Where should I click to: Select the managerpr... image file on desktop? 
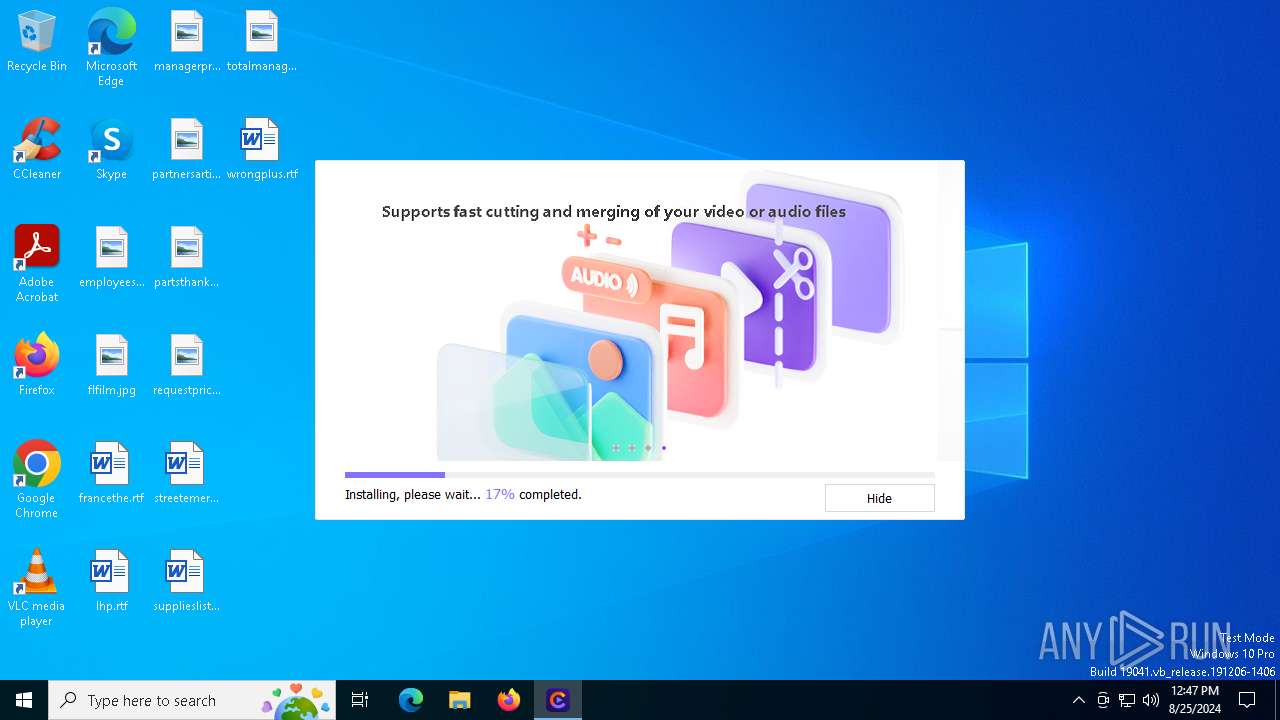tap(187, 42)
